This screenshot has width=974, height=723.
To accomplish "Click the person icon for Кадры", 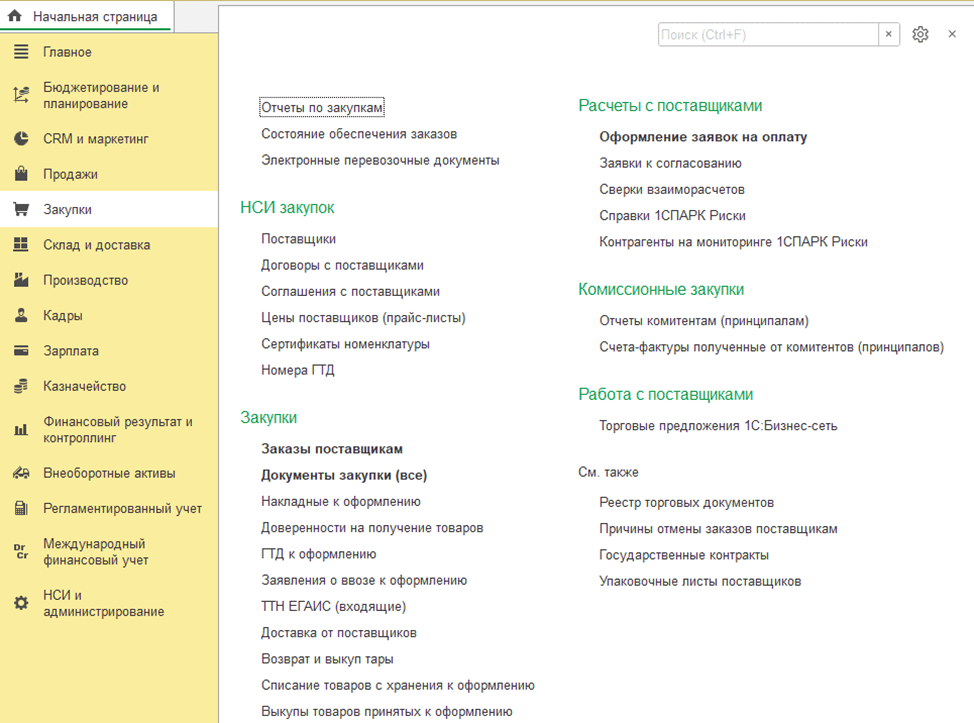I will [21, 316].
